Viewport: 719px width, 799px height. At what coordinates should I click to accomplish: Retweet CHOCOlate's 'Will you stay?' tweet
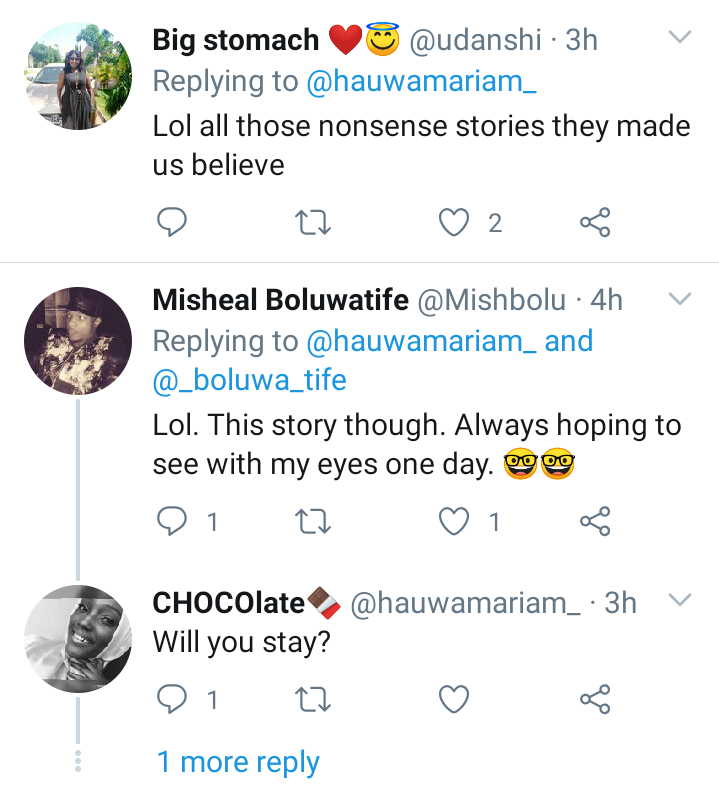[x=316, y=699]
